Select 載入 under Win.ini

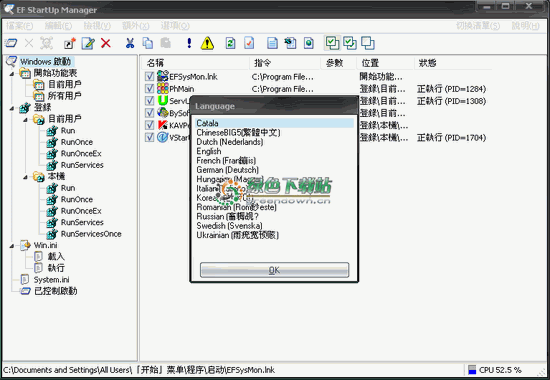click(x=56, y=256)
